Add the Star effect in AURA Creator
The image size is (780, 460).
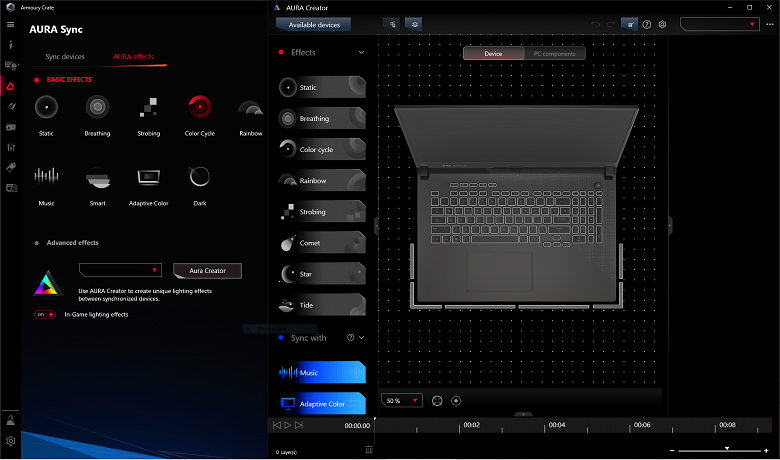322,274
